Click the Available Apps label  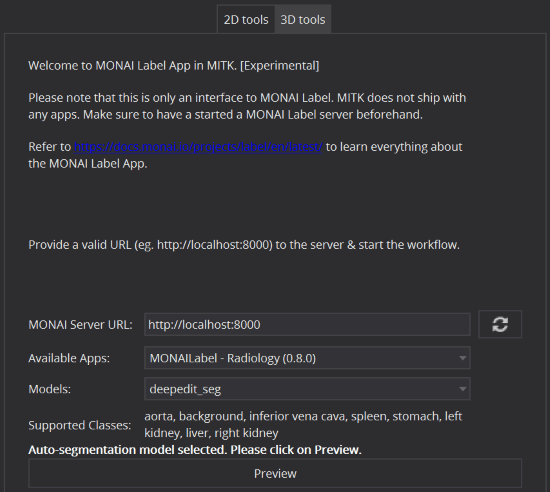coord(69,358)
